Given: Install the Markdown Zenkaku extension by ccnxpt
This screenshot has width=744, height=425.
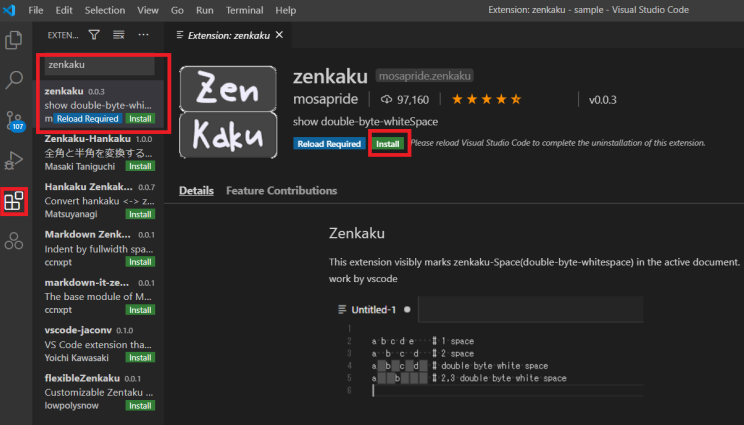Looking at the screenshot, I should [x=140, y=262].
